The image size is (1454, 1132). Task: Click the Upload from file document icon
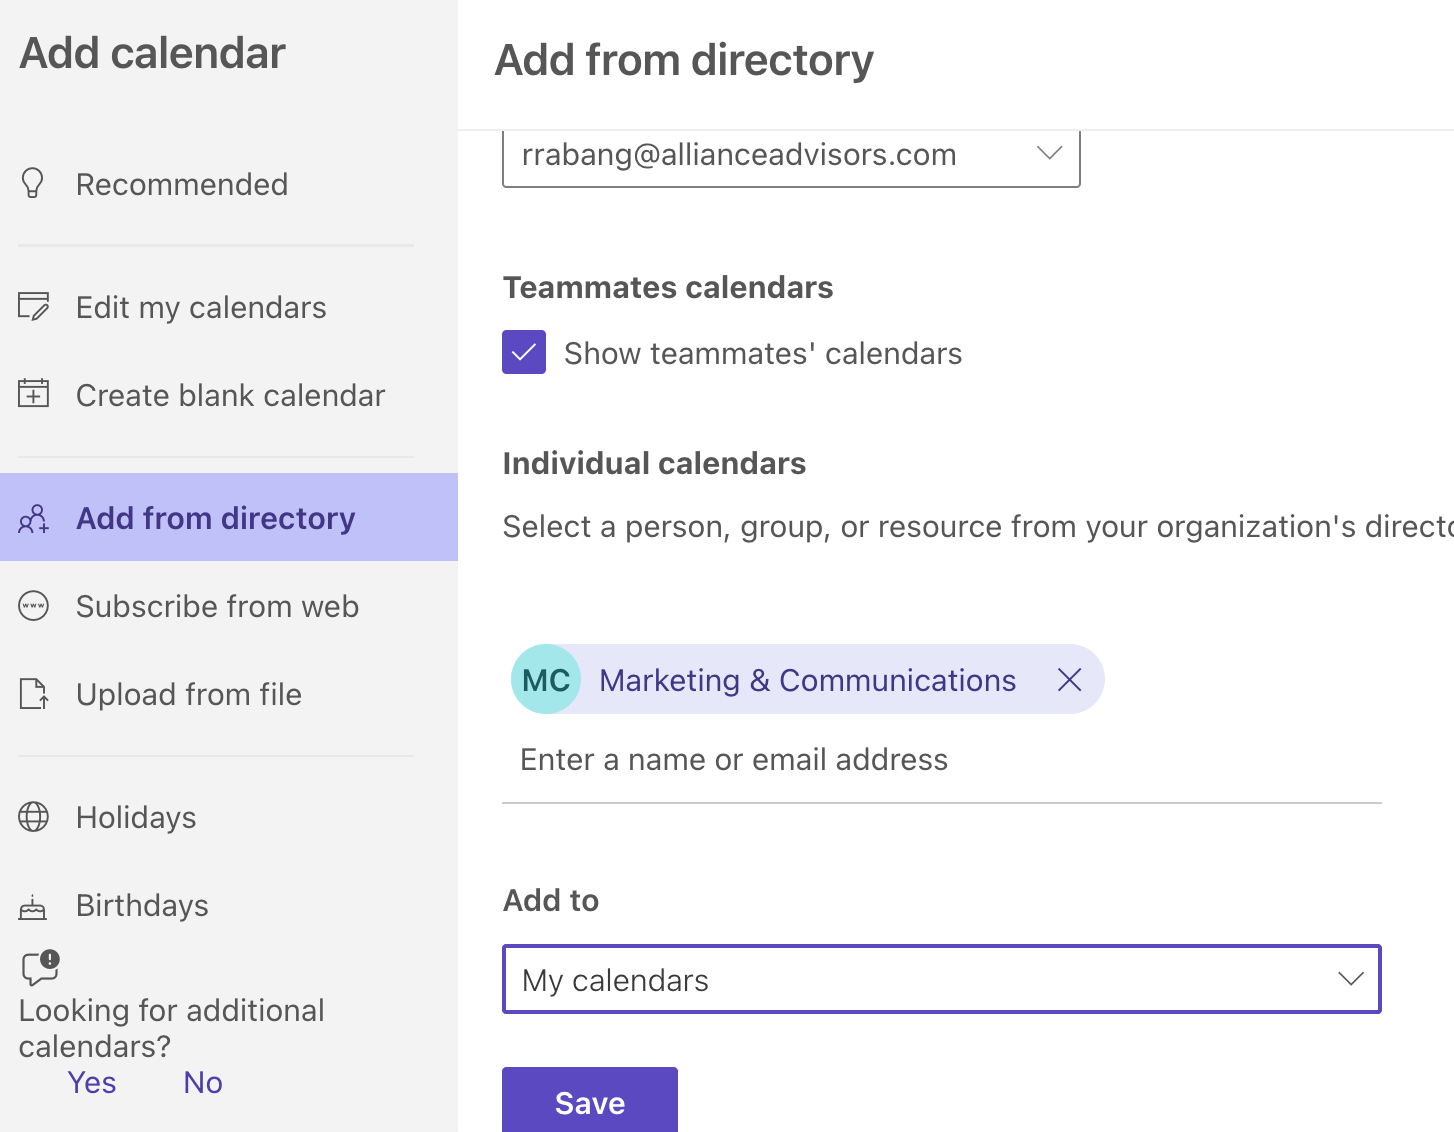34,694
